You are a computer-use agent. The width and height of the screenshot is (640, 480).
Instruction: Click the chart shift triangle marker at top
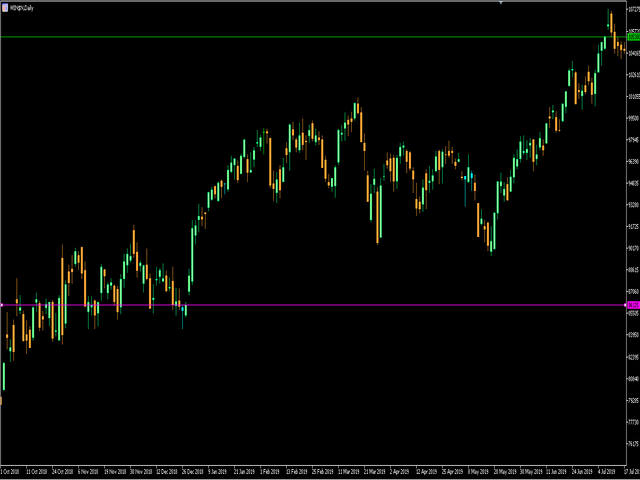coord(501,3)
